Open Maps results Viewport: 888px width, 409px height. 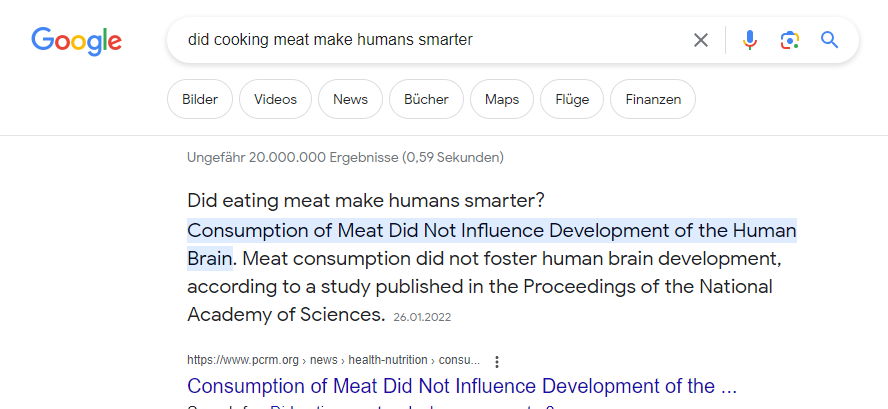point(502,99)
